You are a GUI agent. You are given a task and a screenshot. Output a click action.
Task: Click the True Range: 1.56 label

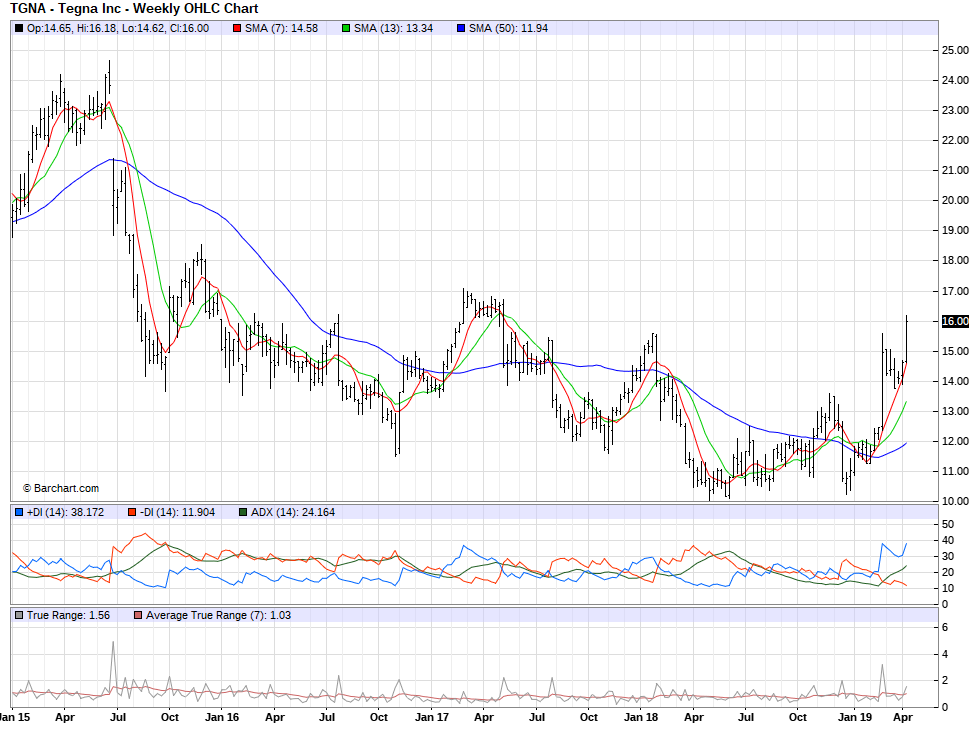click(x=68, y=616)
